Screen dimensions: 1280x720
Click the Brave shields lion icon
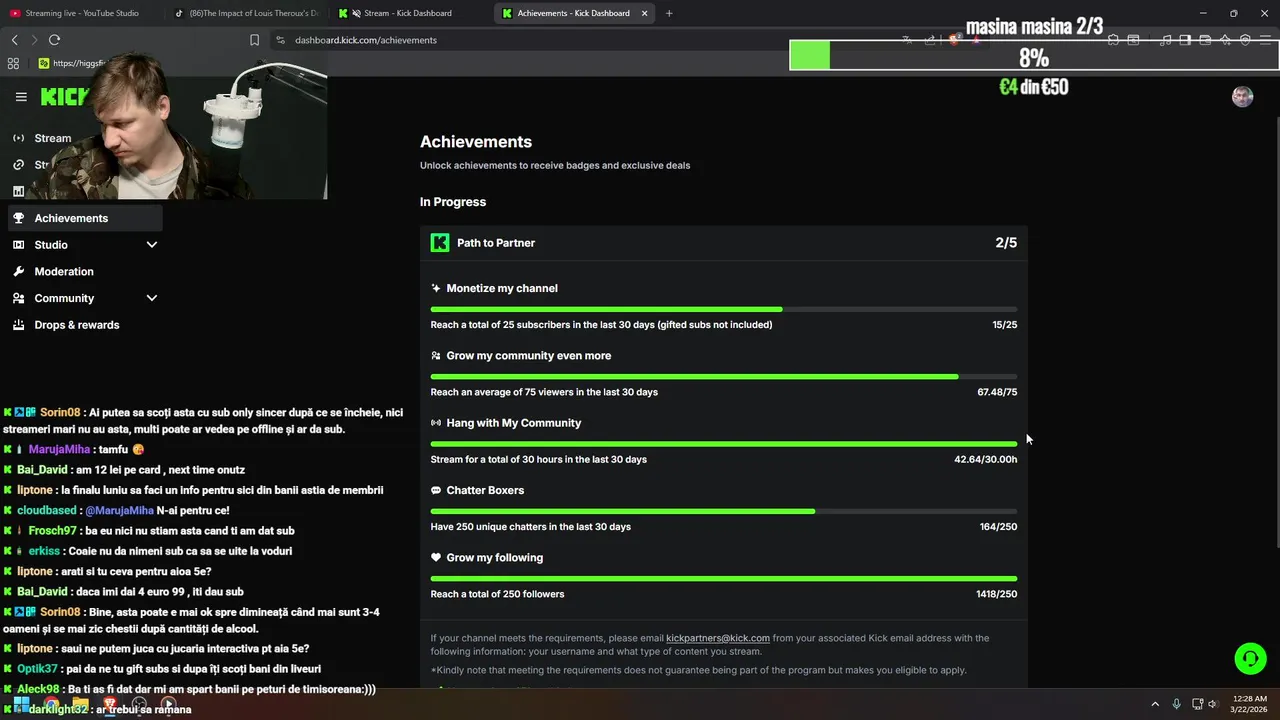coord(954,40)
